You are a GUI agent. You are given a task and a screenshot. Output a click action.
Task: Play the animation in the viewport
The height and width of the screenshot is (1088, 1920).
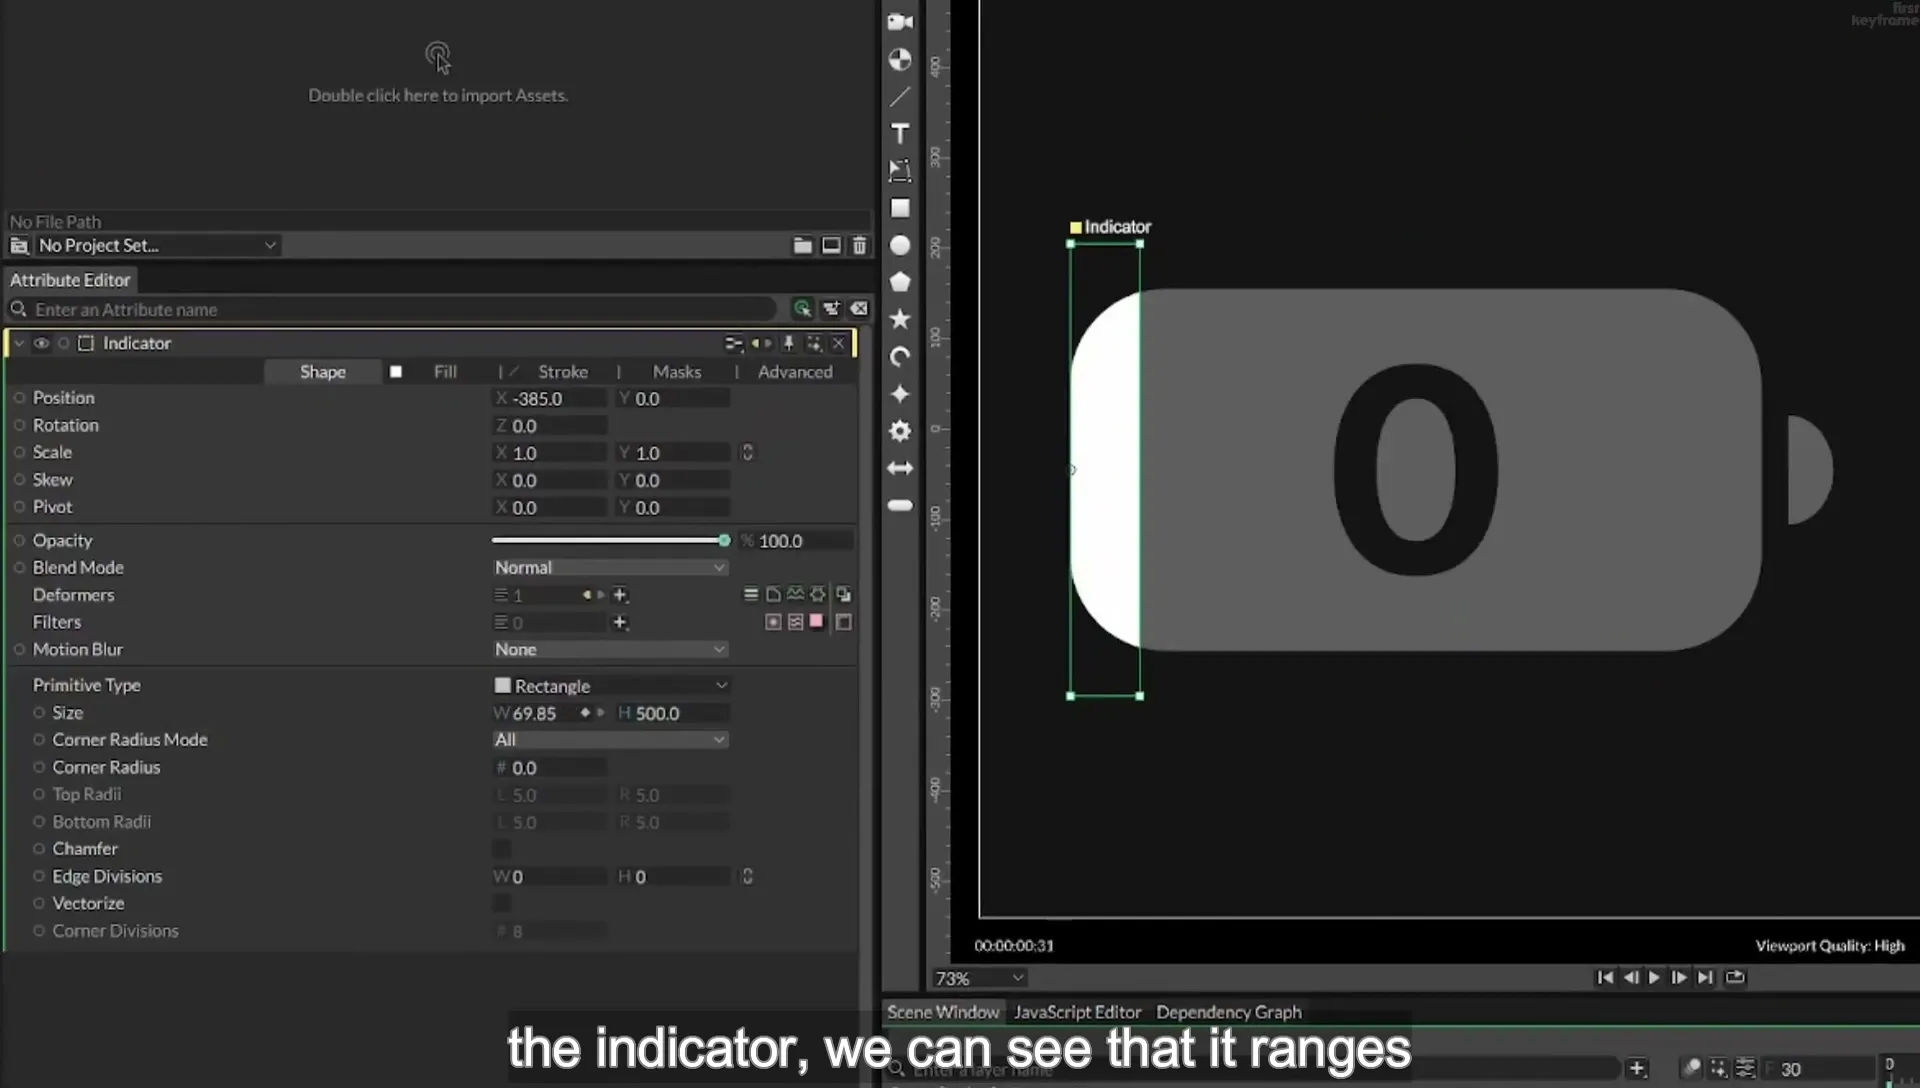tap(1654, 978)
